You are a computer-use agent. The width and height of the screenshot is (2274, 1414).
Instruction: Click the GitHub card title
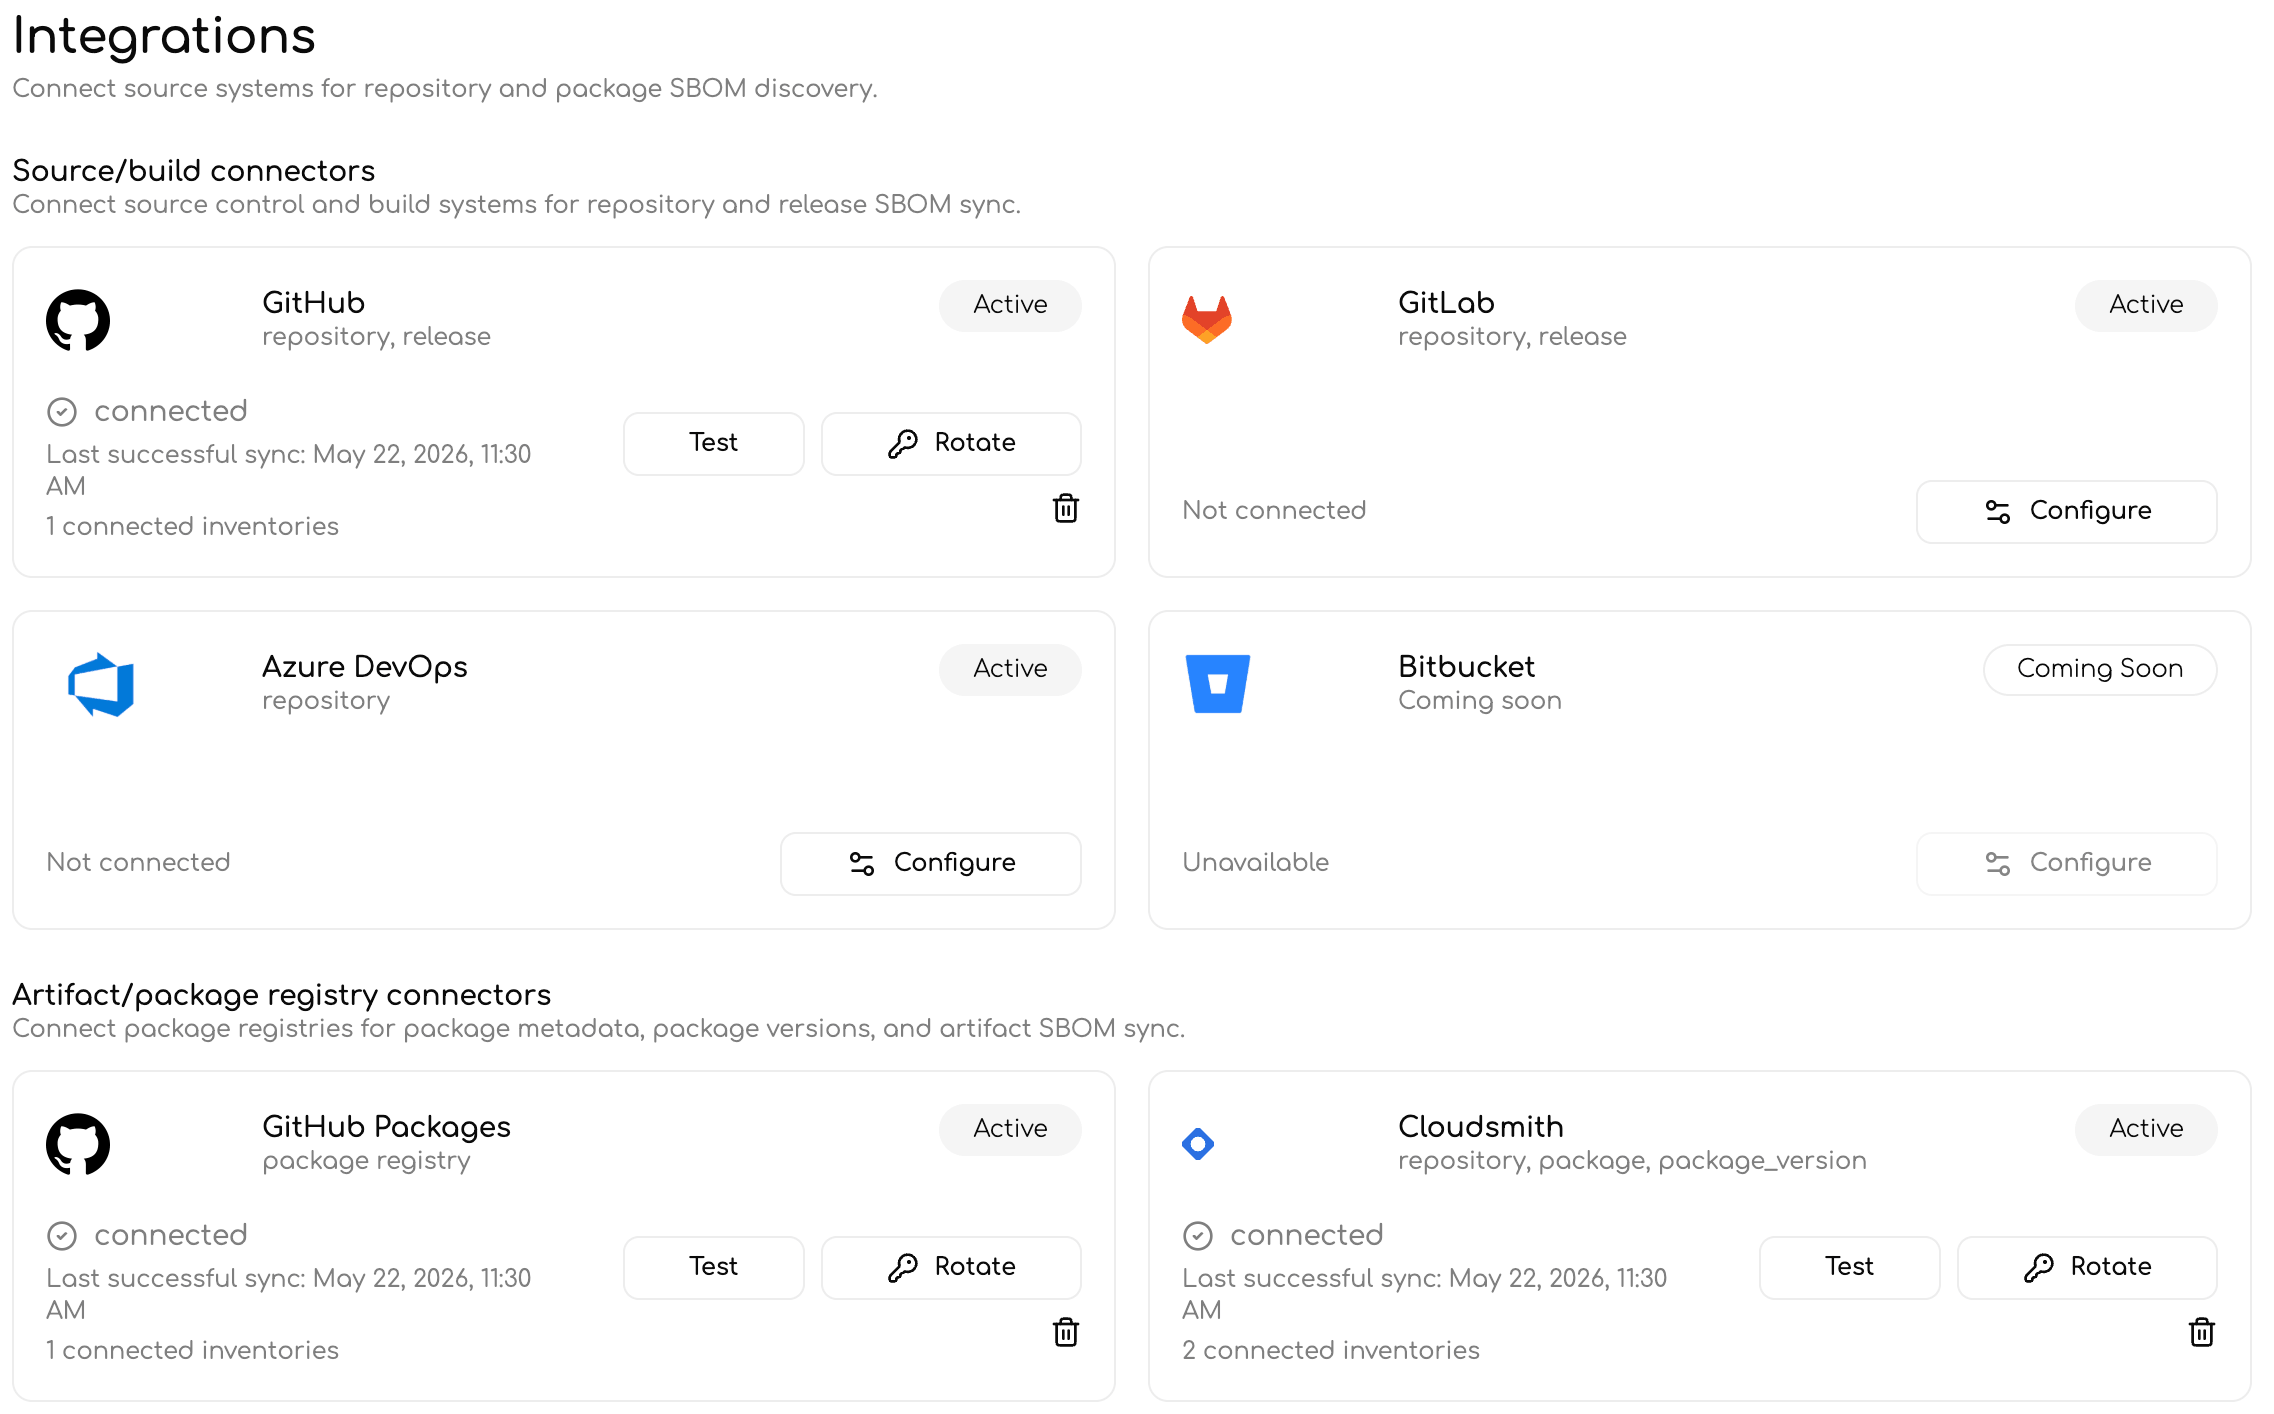click(314, 303)
